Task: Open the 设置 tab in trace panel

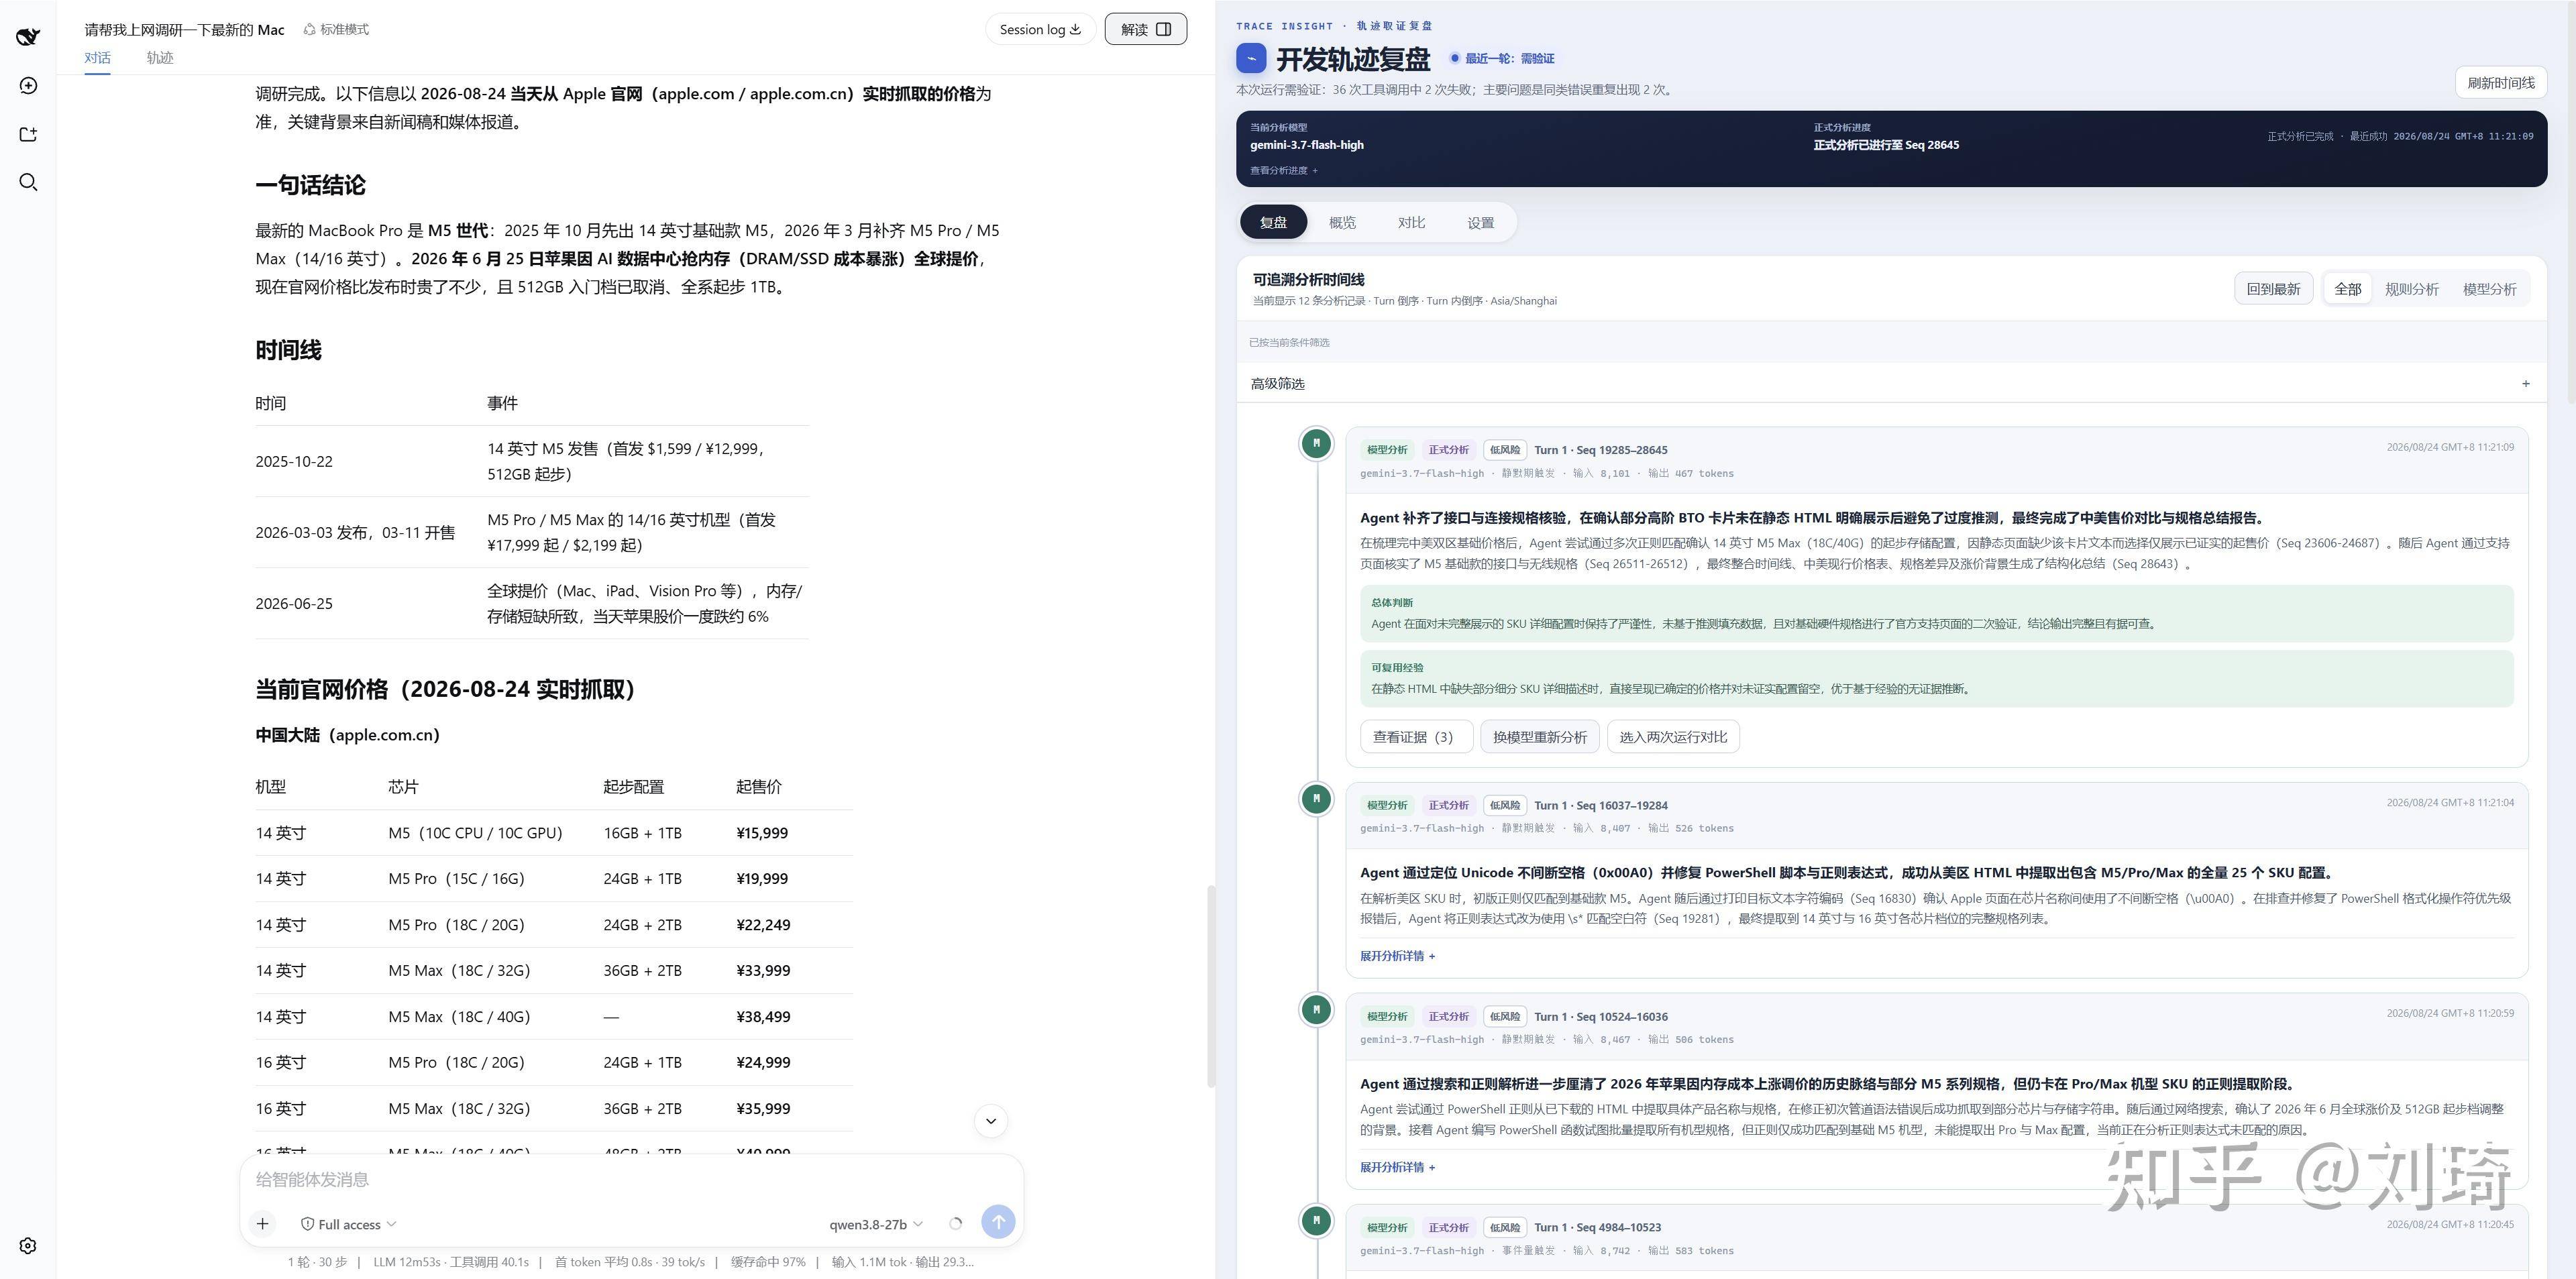Action: click(x=1480, y=222)
